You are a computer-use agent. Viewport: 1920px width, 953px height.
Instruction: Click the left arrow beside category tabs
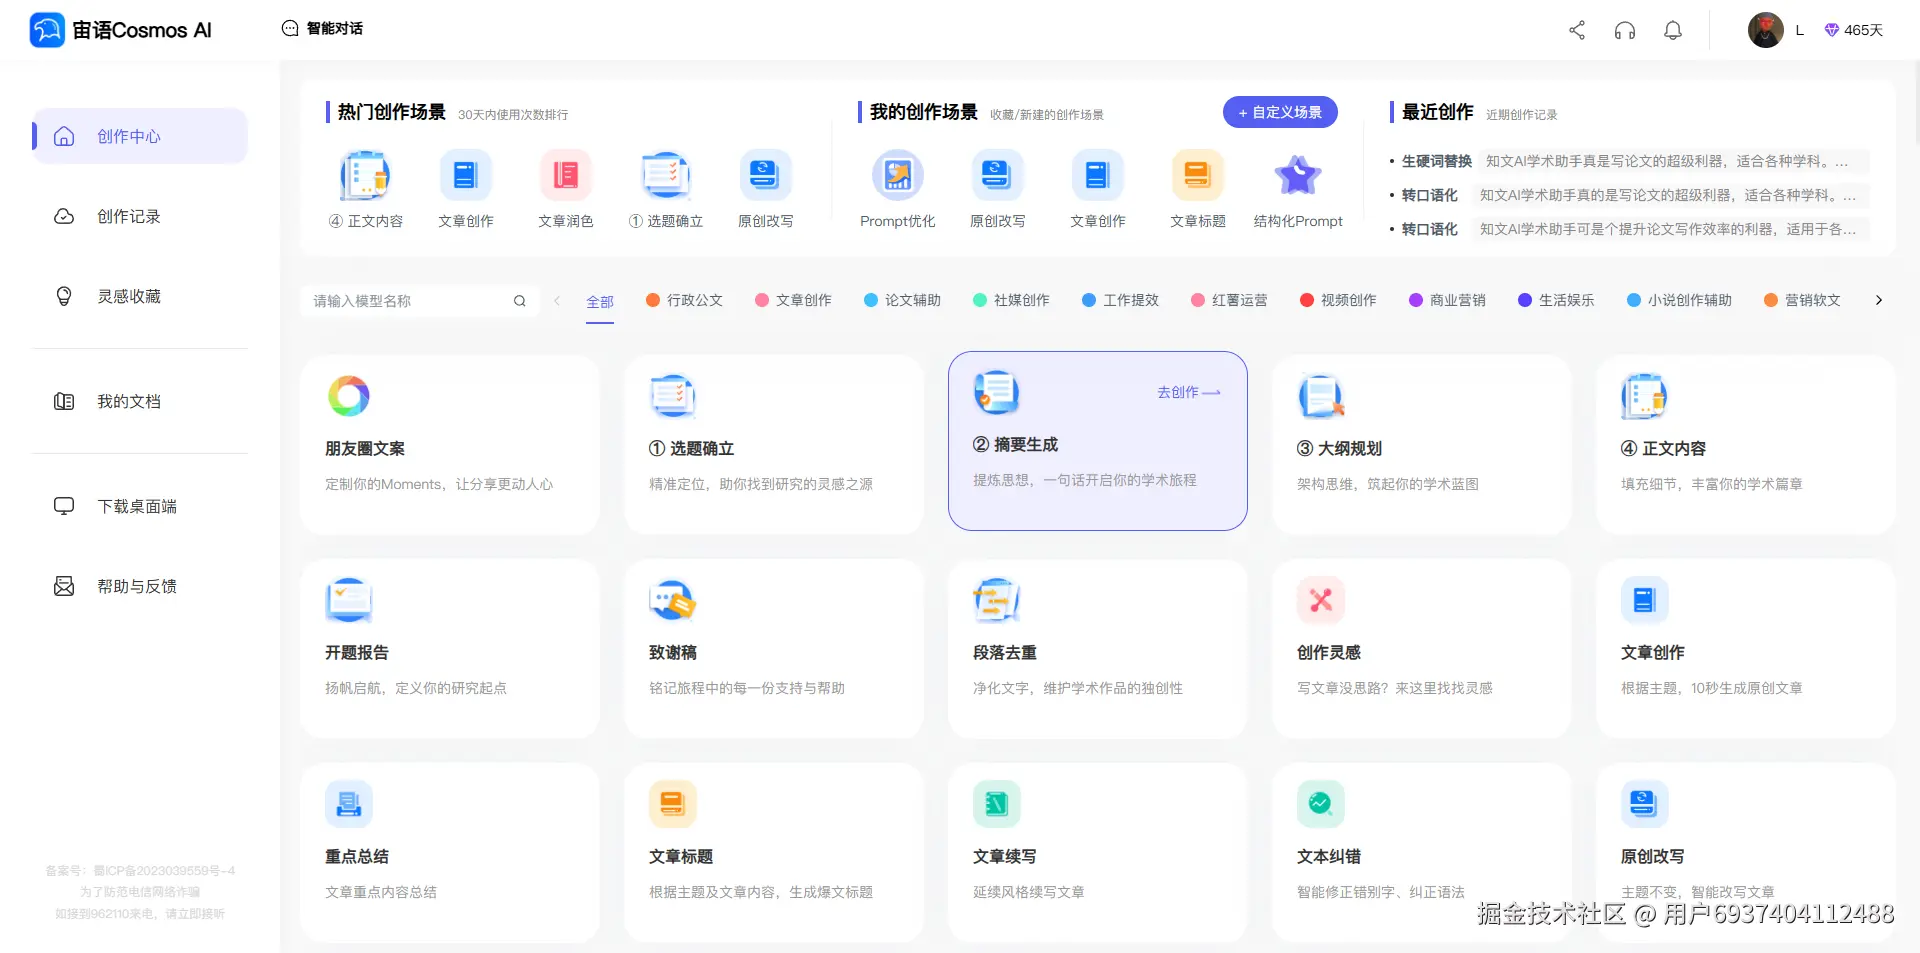pyautogui.click(x=557, y=300)
